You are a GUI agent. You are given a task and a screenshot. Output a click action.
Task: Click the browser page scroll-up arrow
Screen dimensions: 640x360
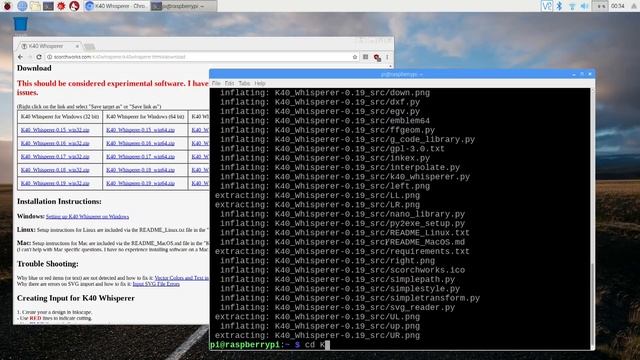click(x=391, y=66)
